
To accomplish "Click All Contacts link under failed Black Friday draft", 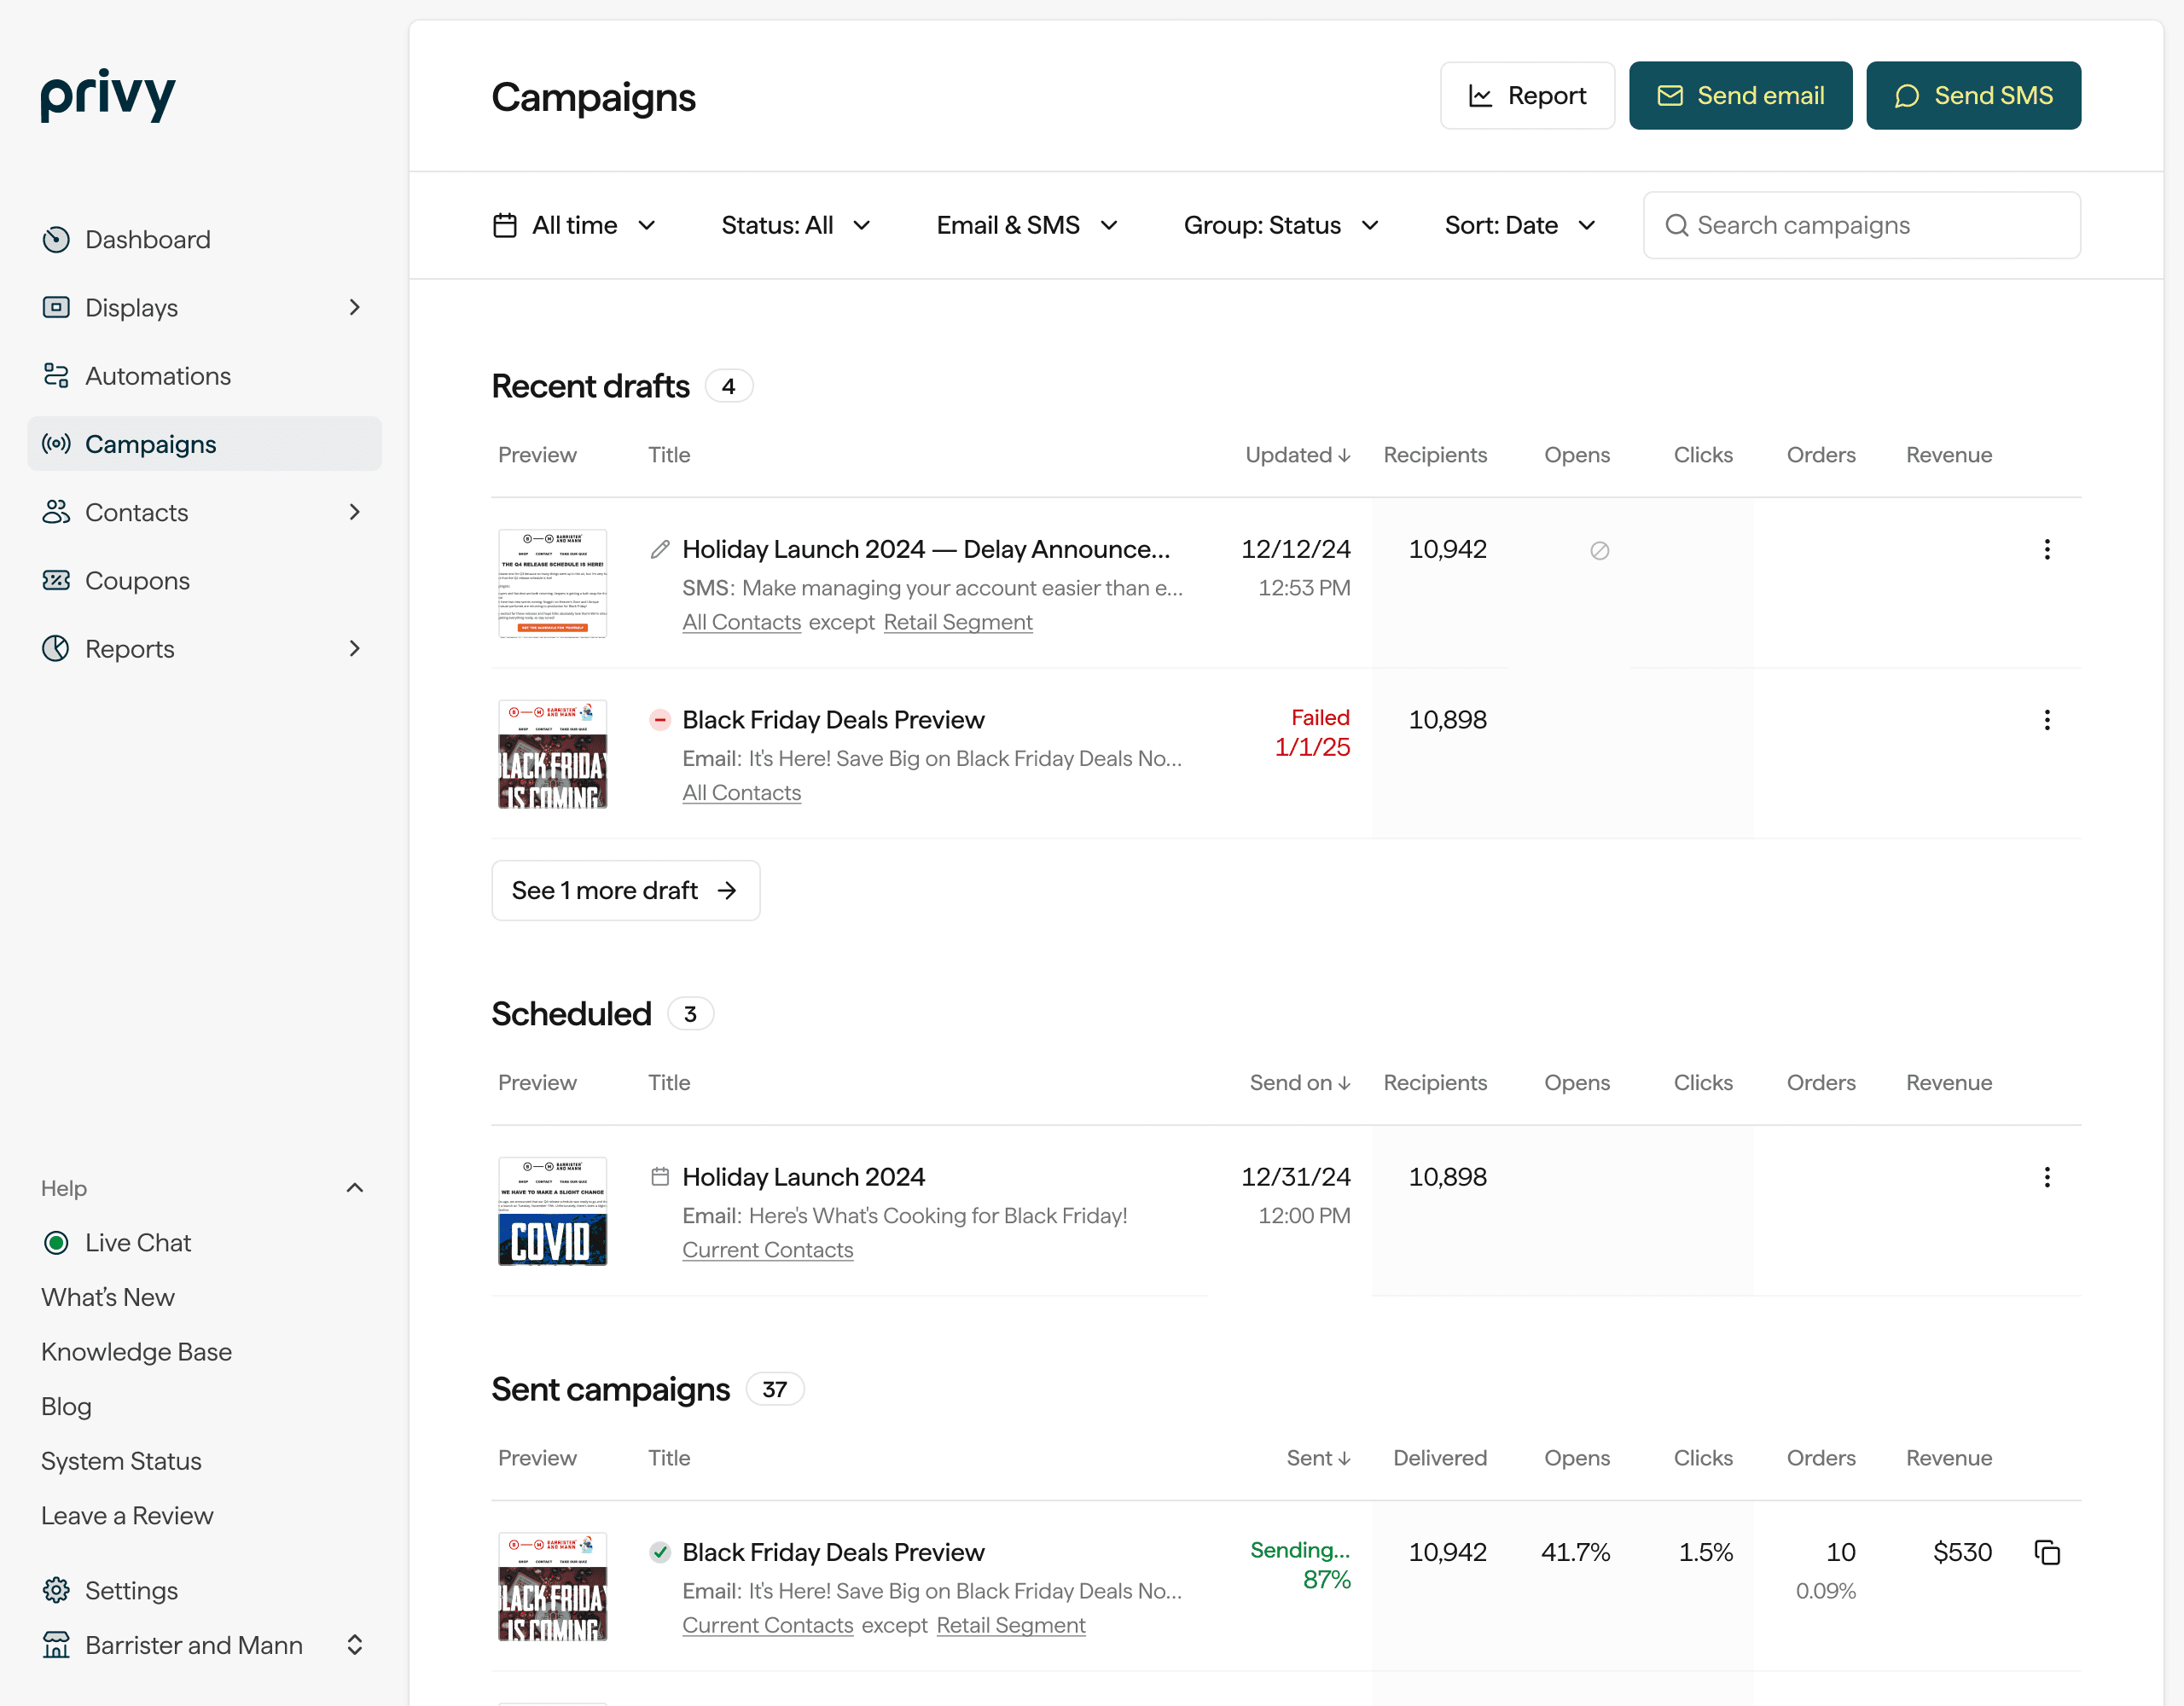I will coord(741,793).
